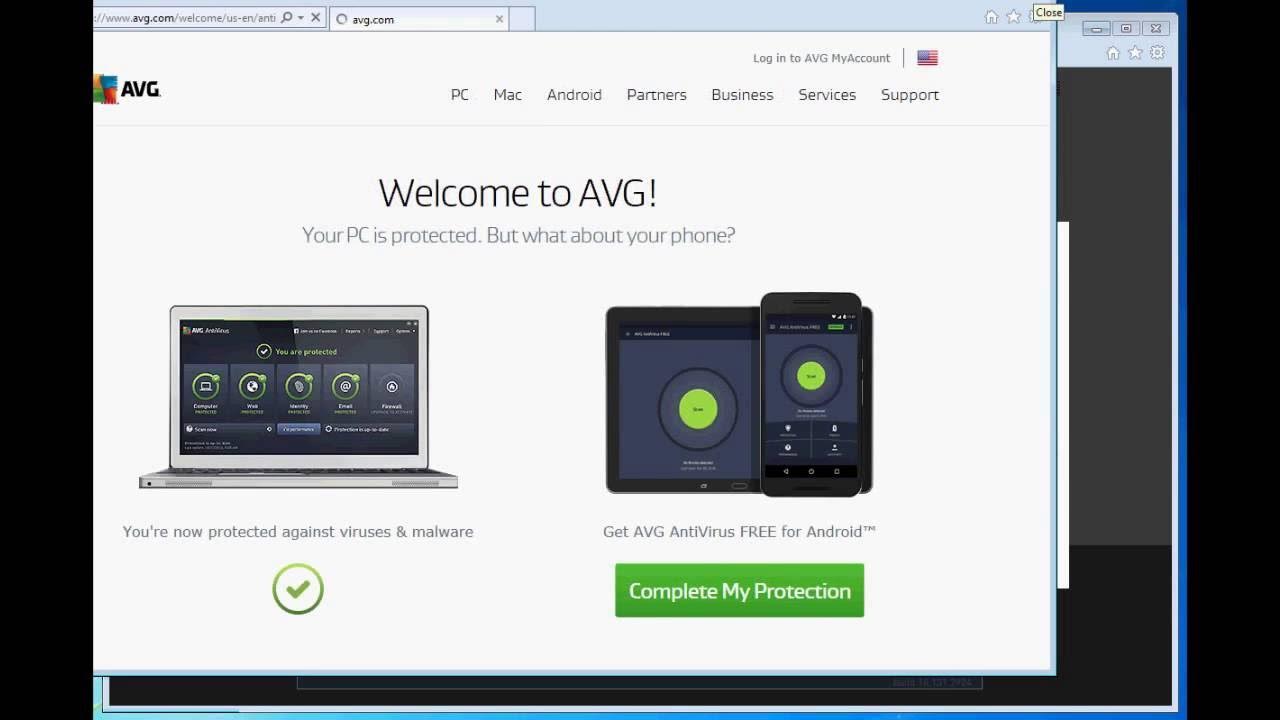
Task: Click the 'Welcome to AVG!' heading
Action: 518,192
